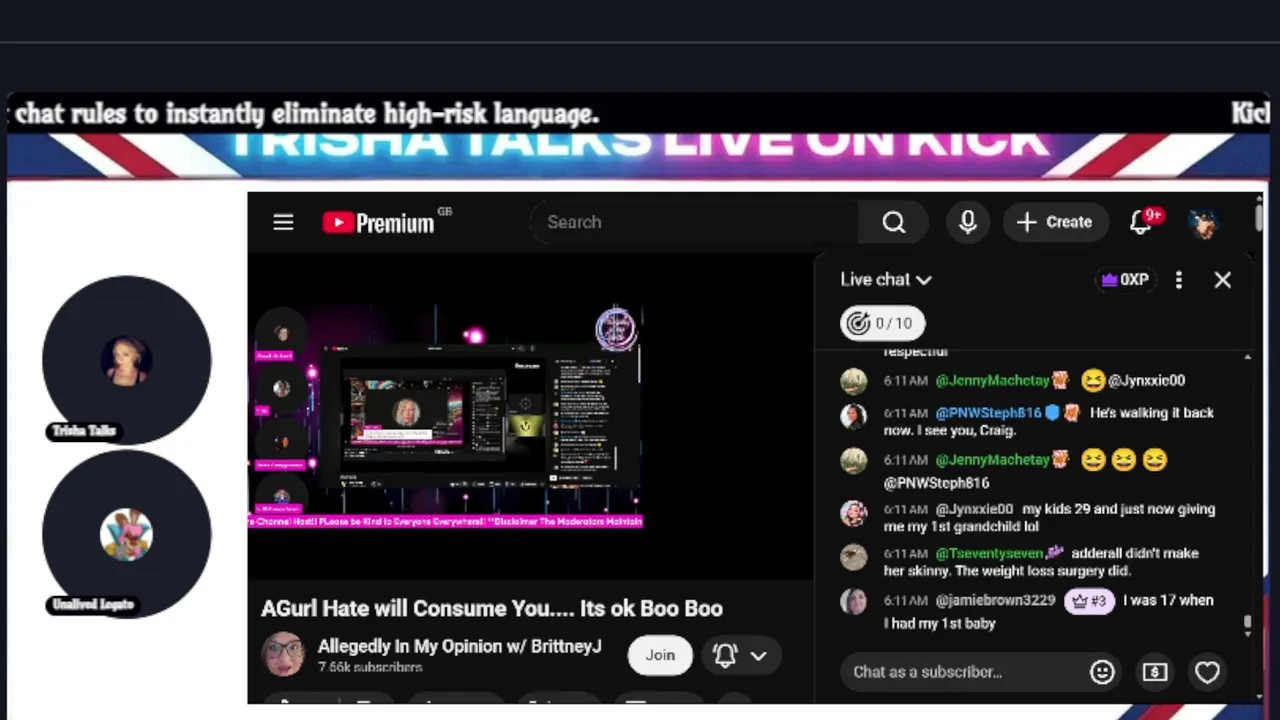Click the Trisha Talks name label
Image resolution: width=1280 pixels, height=720 pixels.
pos(84,431)
